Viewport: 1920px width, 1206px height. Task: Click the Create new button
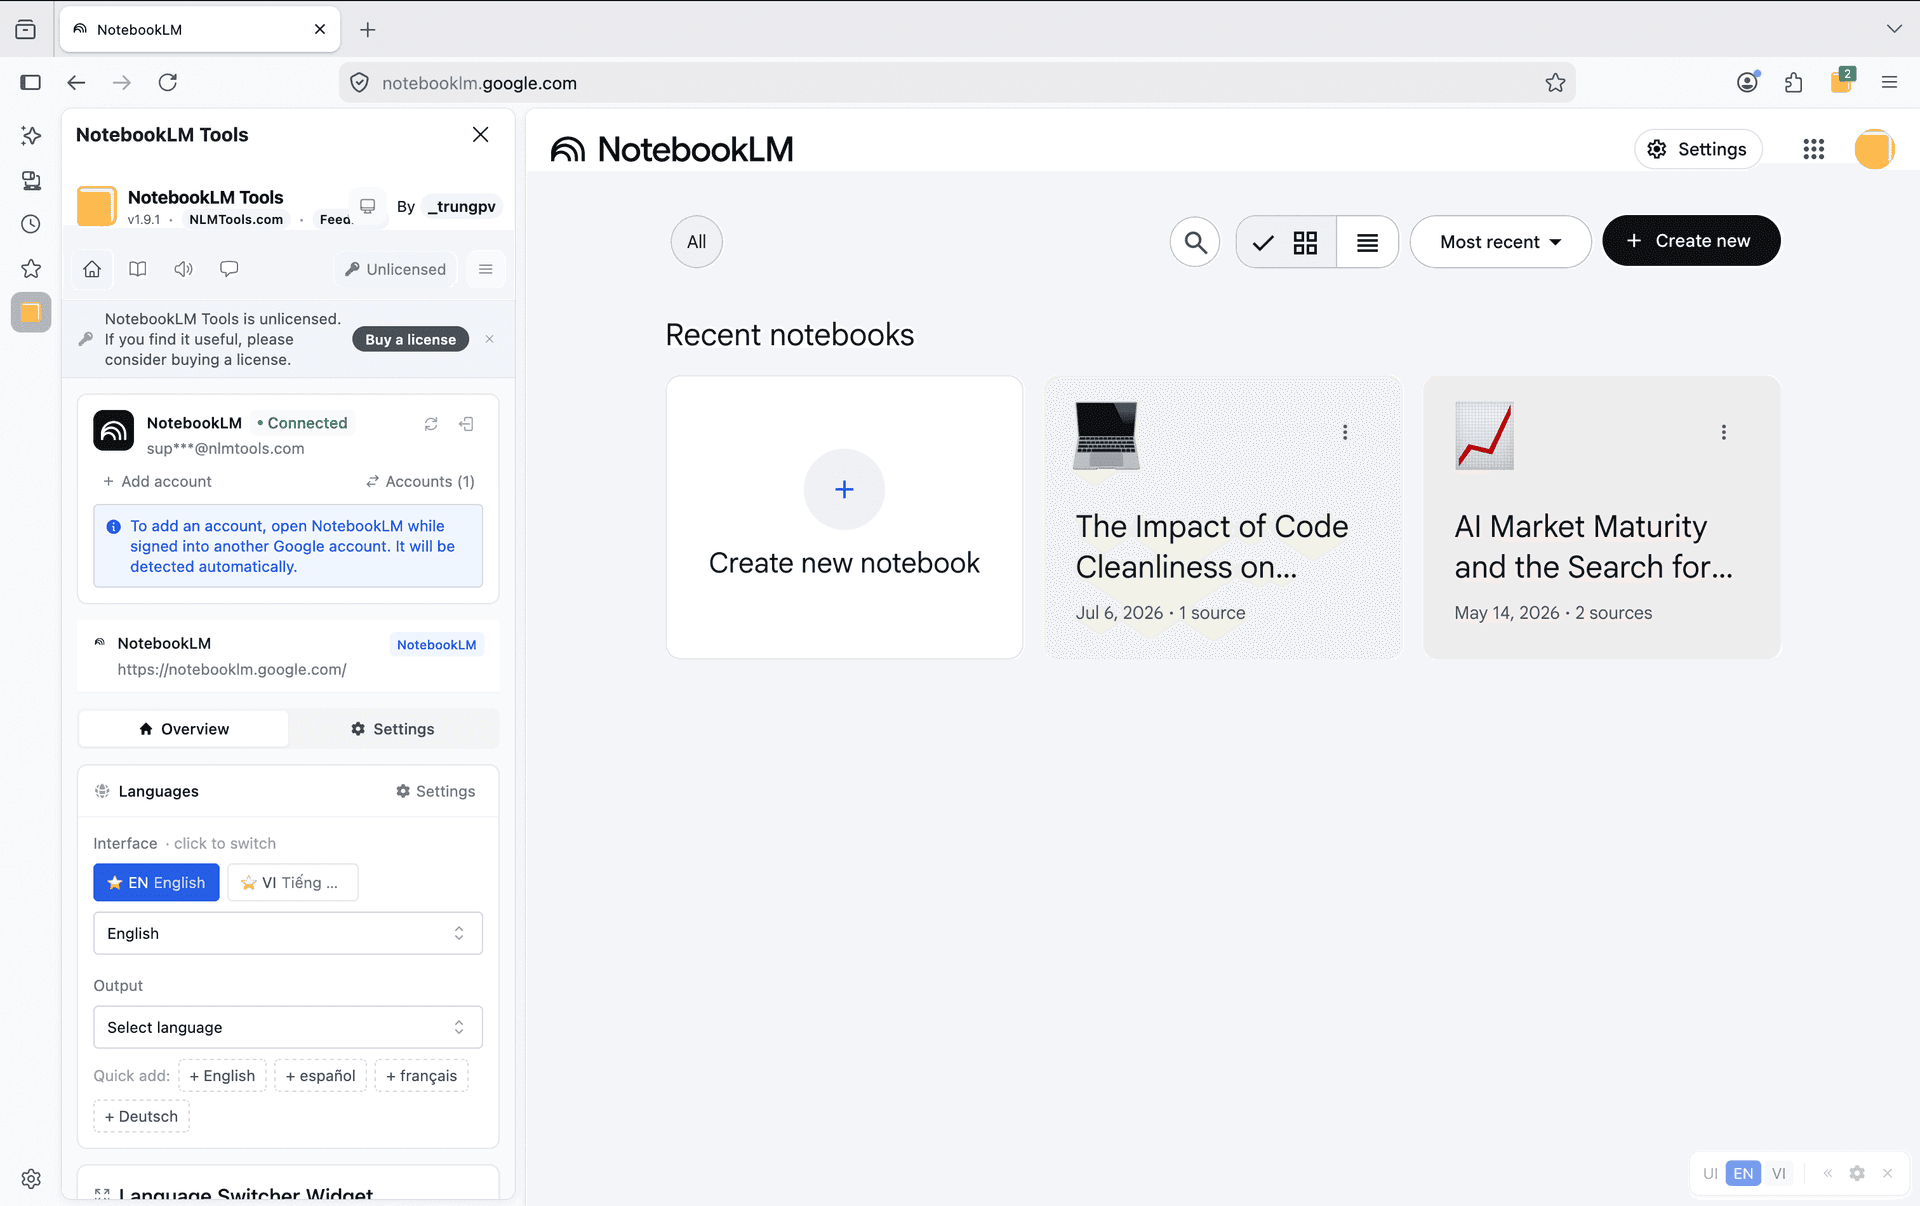[1691, 241]
